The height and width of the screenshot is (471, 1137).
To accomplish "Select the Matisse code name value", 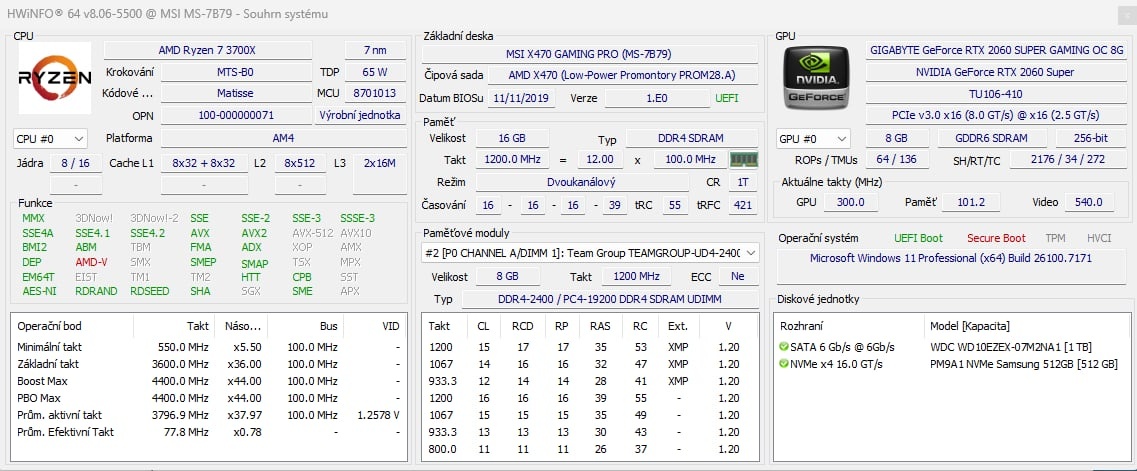I will (x=236, y=93).
